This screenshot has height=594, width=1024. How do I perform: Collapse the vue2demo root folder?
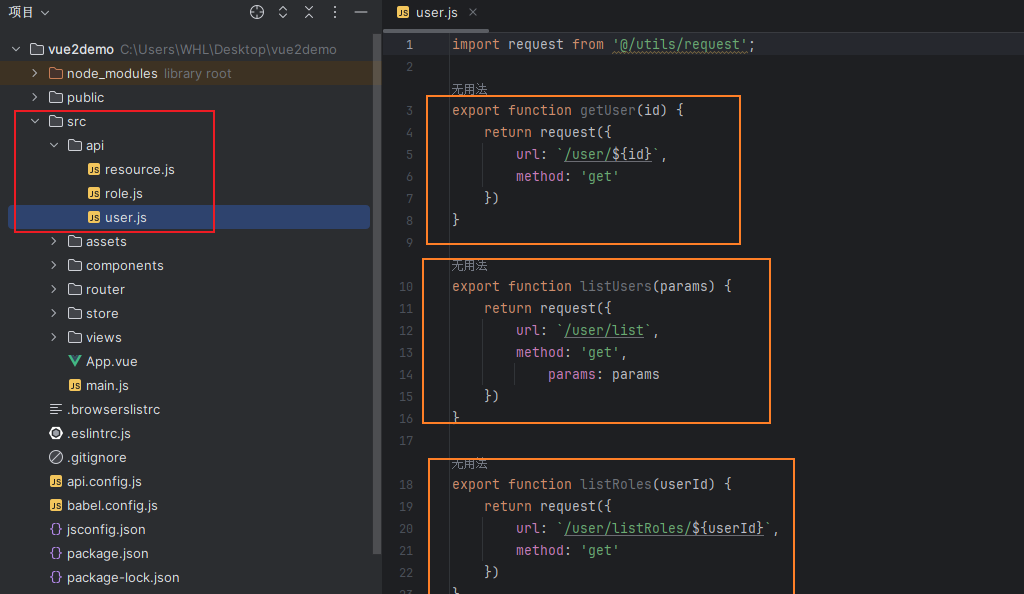16,50
